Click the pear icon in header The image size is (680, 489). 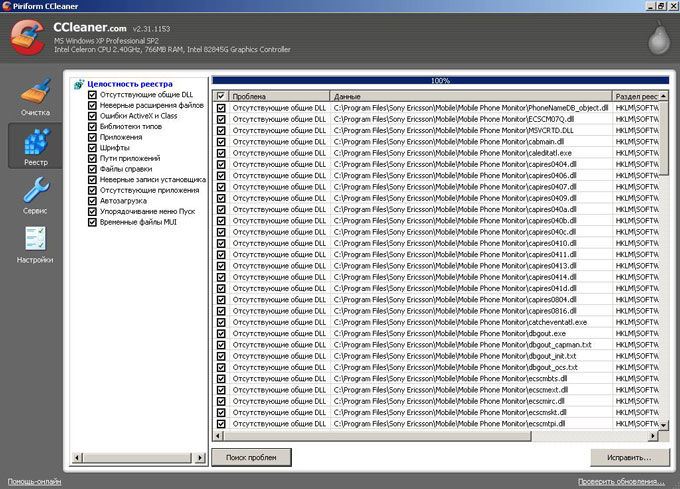[x=659, y=39]
